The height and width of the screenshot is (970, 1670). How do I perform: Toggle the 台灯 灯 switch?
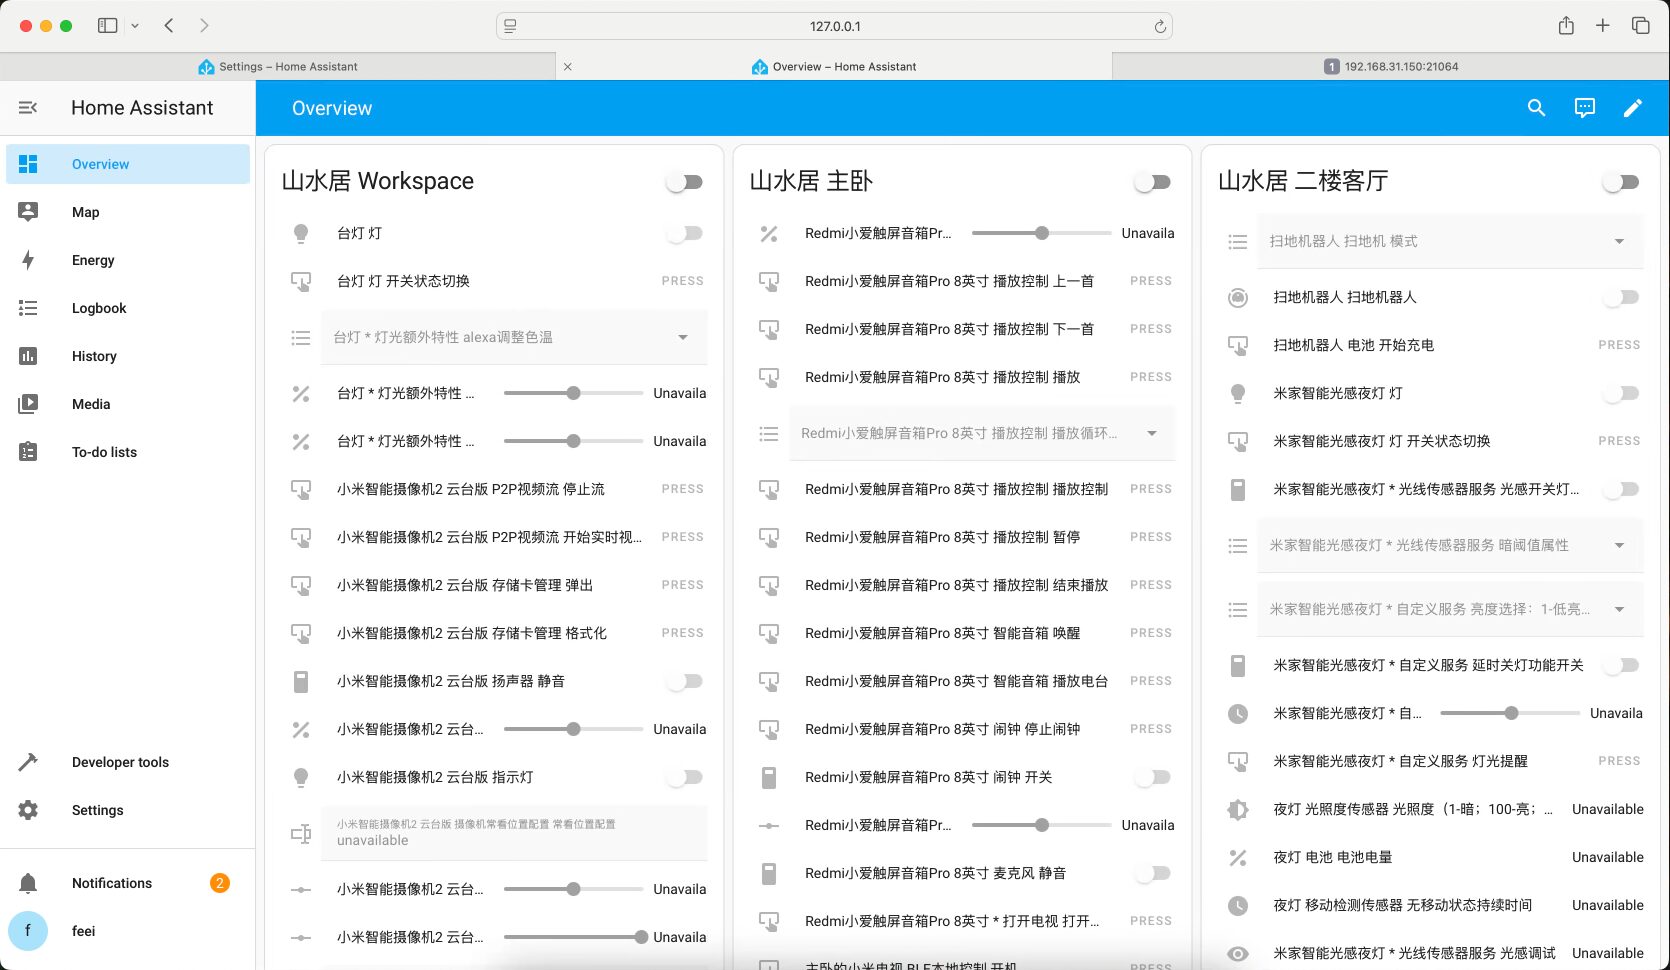click(x=685, y=233)
